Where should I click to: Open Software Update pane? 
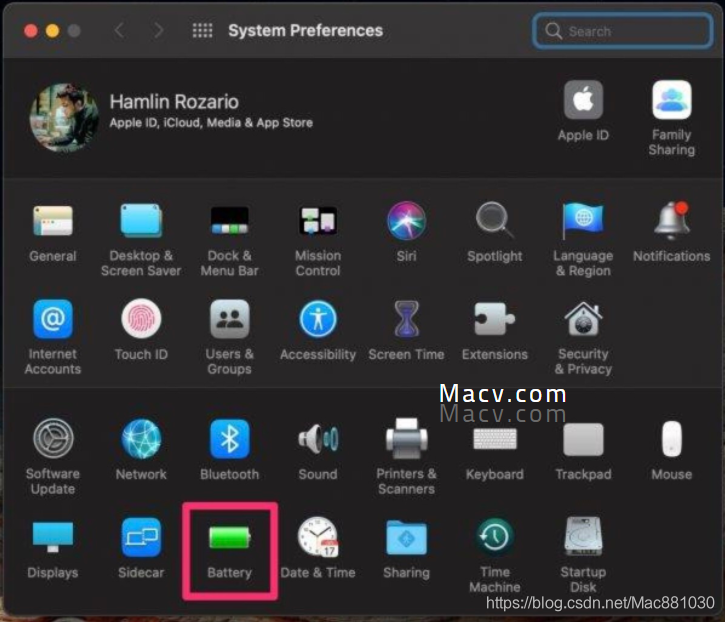[53, 438]
